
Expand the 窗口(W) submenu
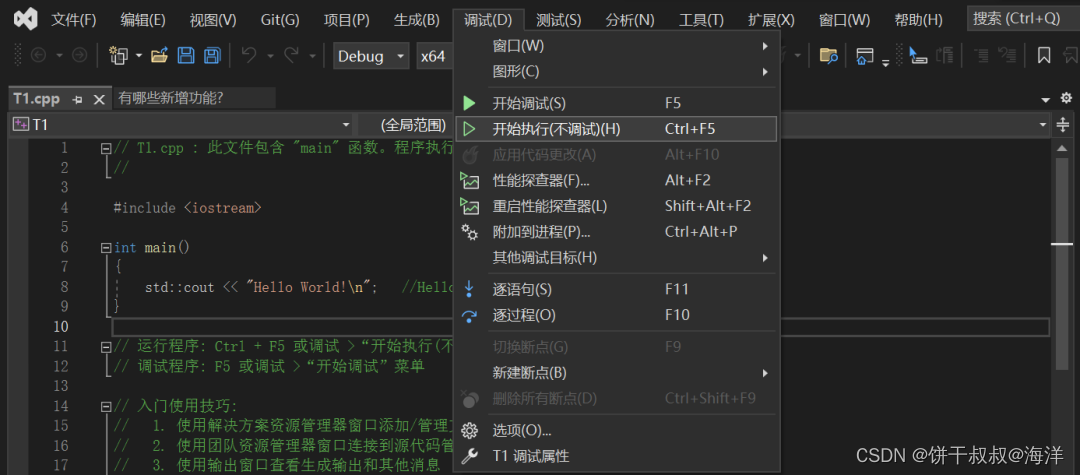616,46
